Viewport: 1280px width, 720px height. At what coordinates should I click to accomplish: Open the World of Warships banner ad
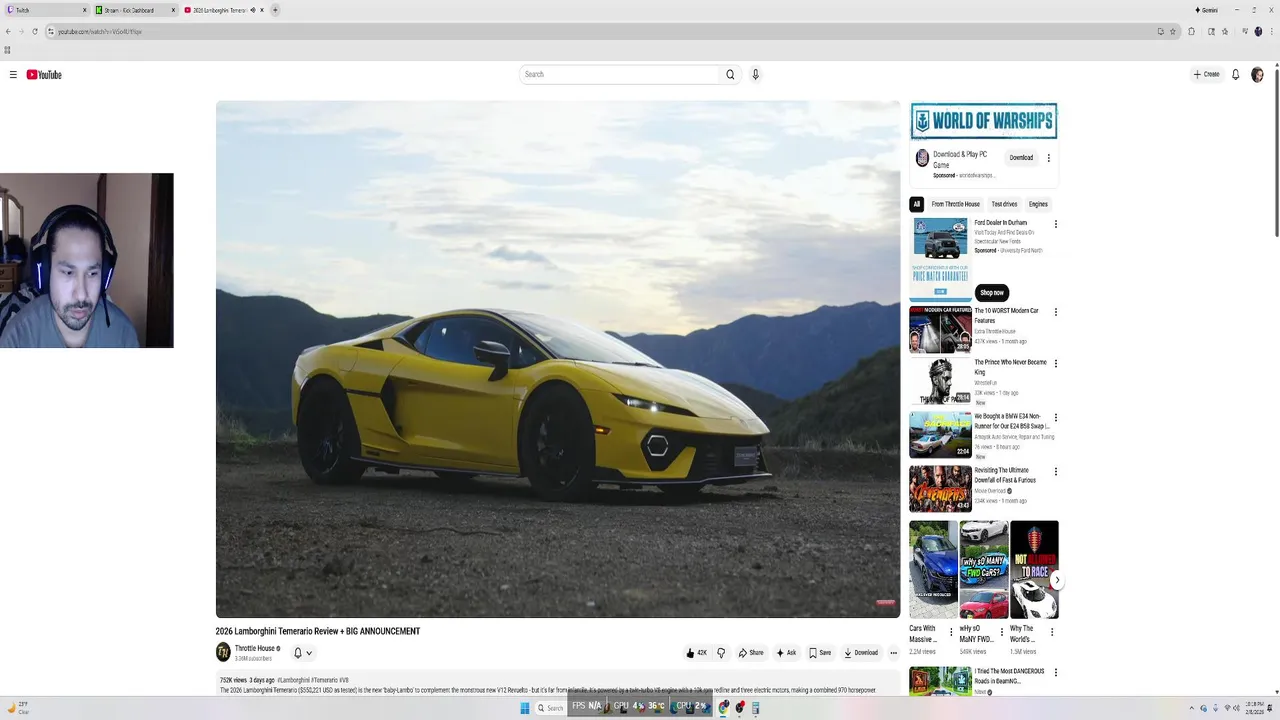click(984, 121)
